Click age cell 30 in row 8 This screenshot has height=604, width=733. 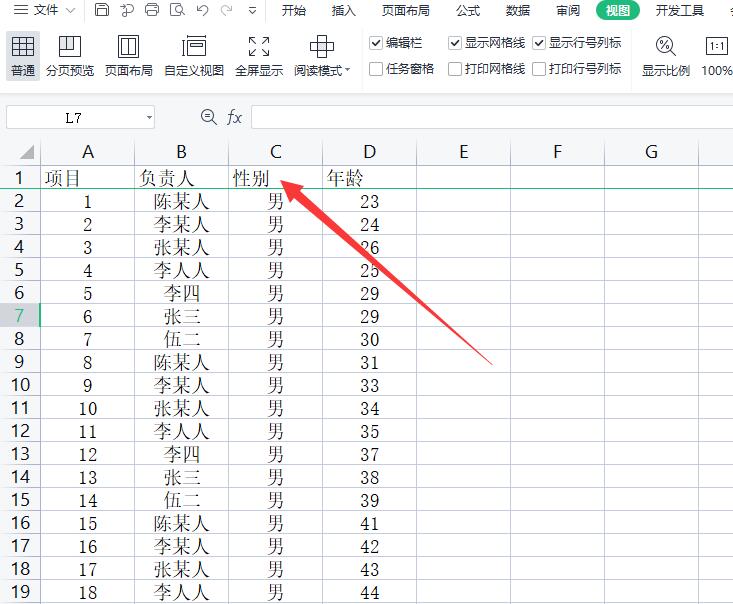(x=369, y=339)
